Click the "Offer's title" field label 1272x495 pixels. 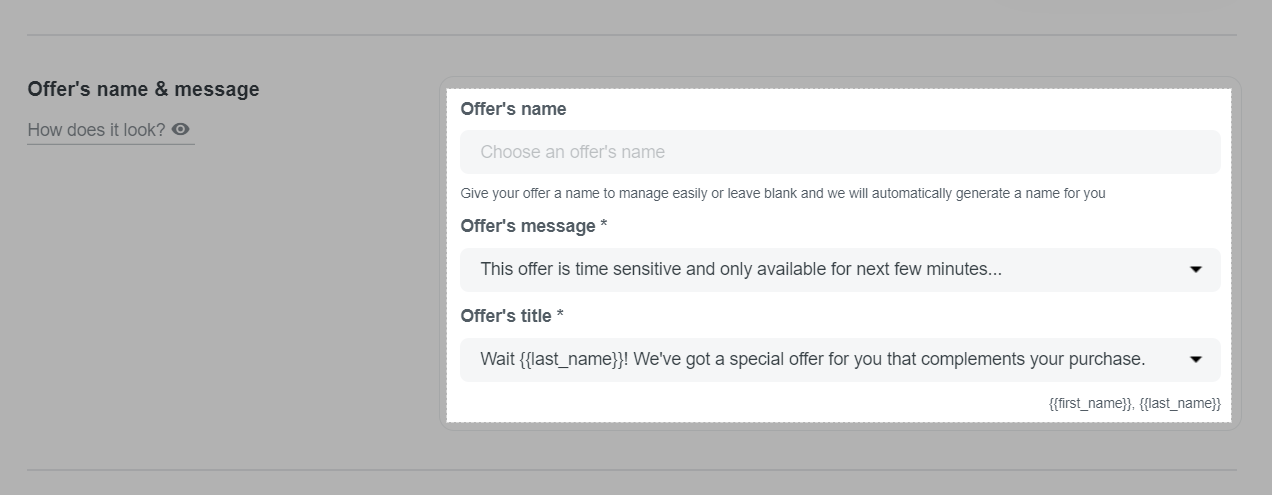[x=505, y=316]
